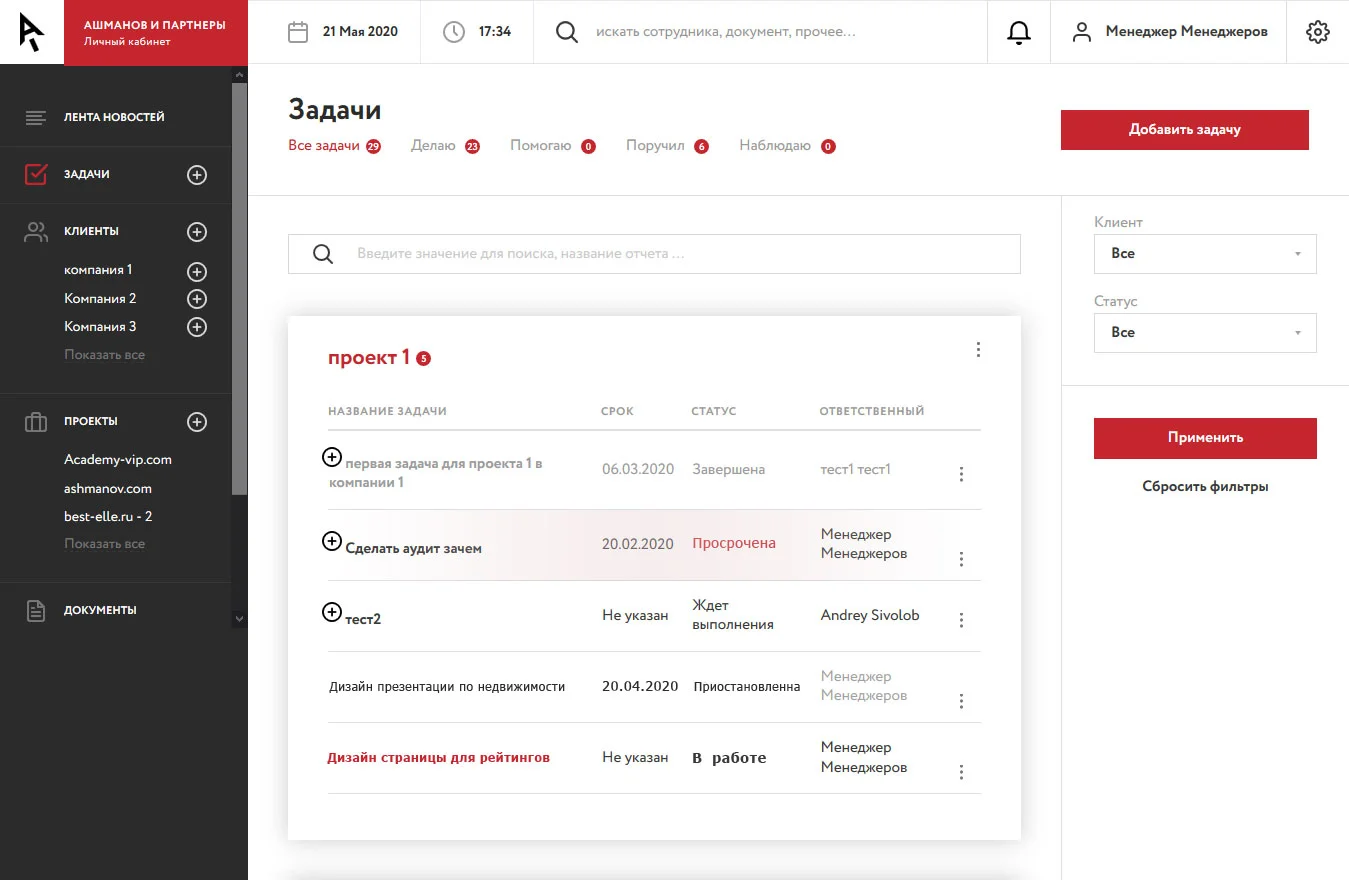Expand the subtask list for тест2
1349x880 pixels.
(x=331, y=611)
